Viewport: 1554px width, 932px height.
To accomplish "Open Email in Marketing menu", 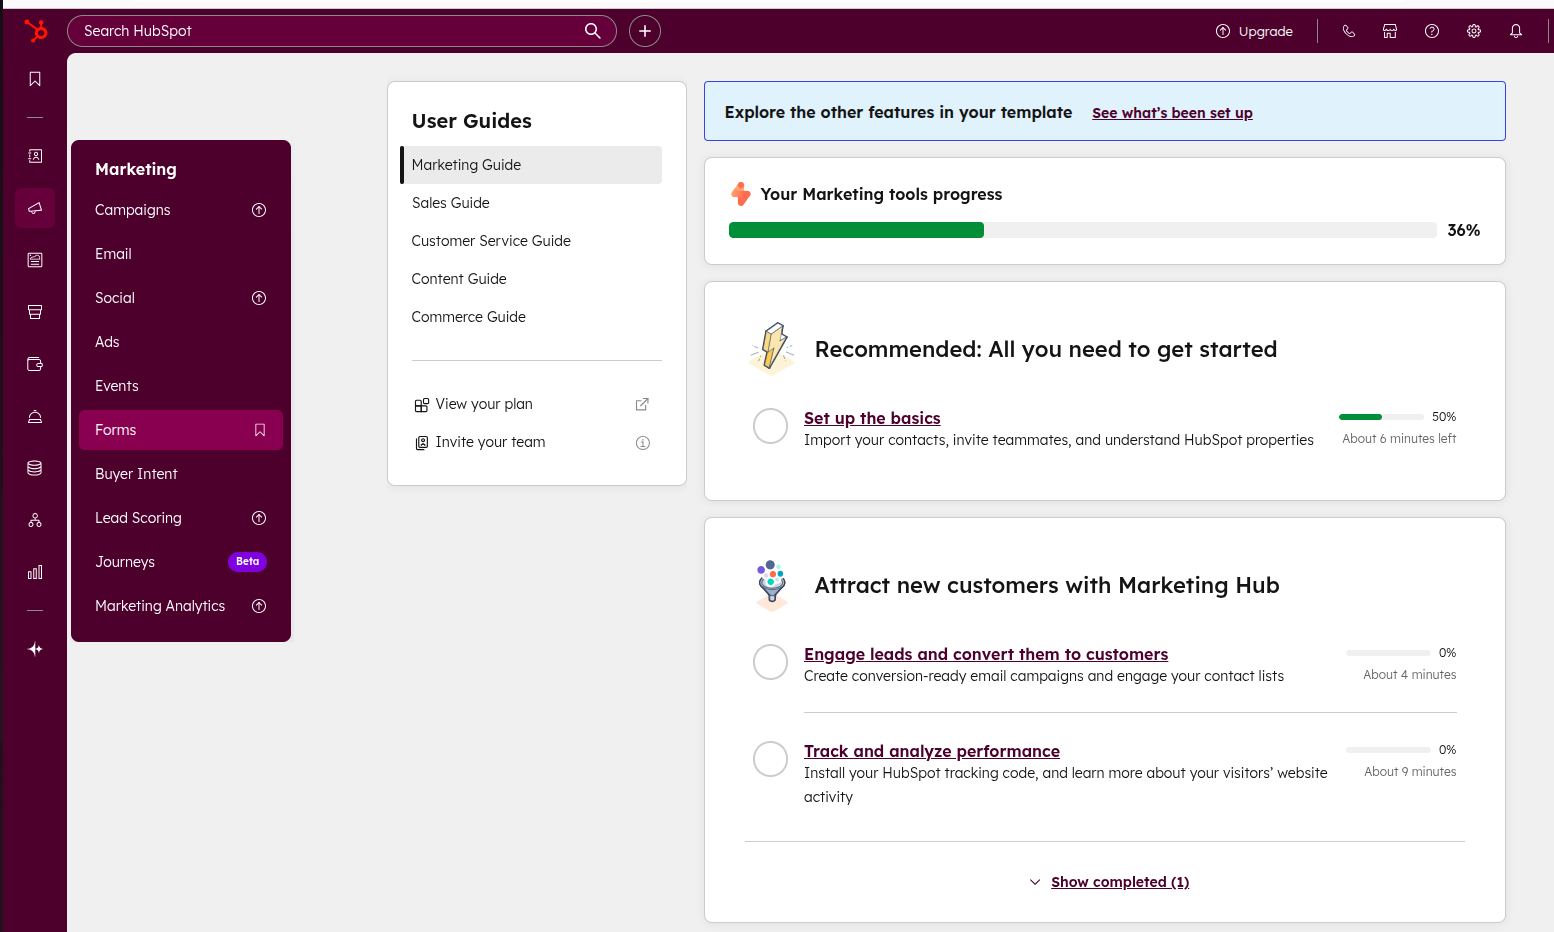I will [181, 254].
